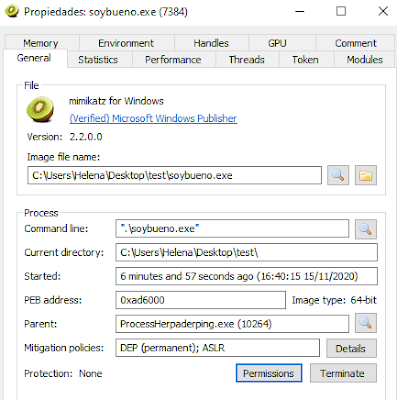Click the PEB address field 0xad6000

pyautogui.click(x=200, y=300)
